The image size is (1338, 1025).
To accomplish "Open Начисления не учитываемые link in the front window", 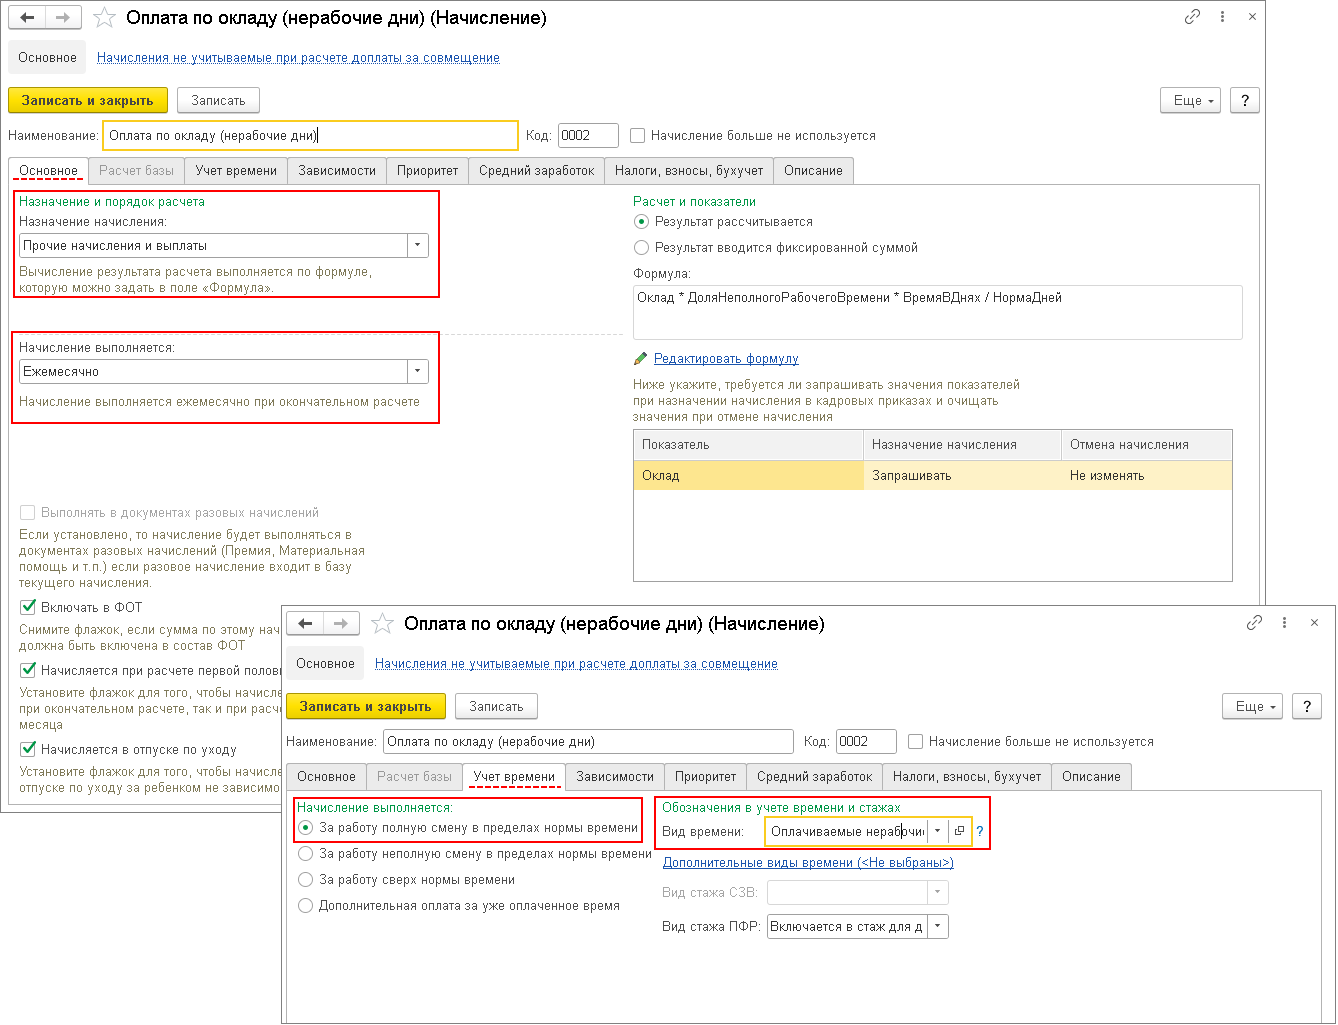I will tap(576, 664).
